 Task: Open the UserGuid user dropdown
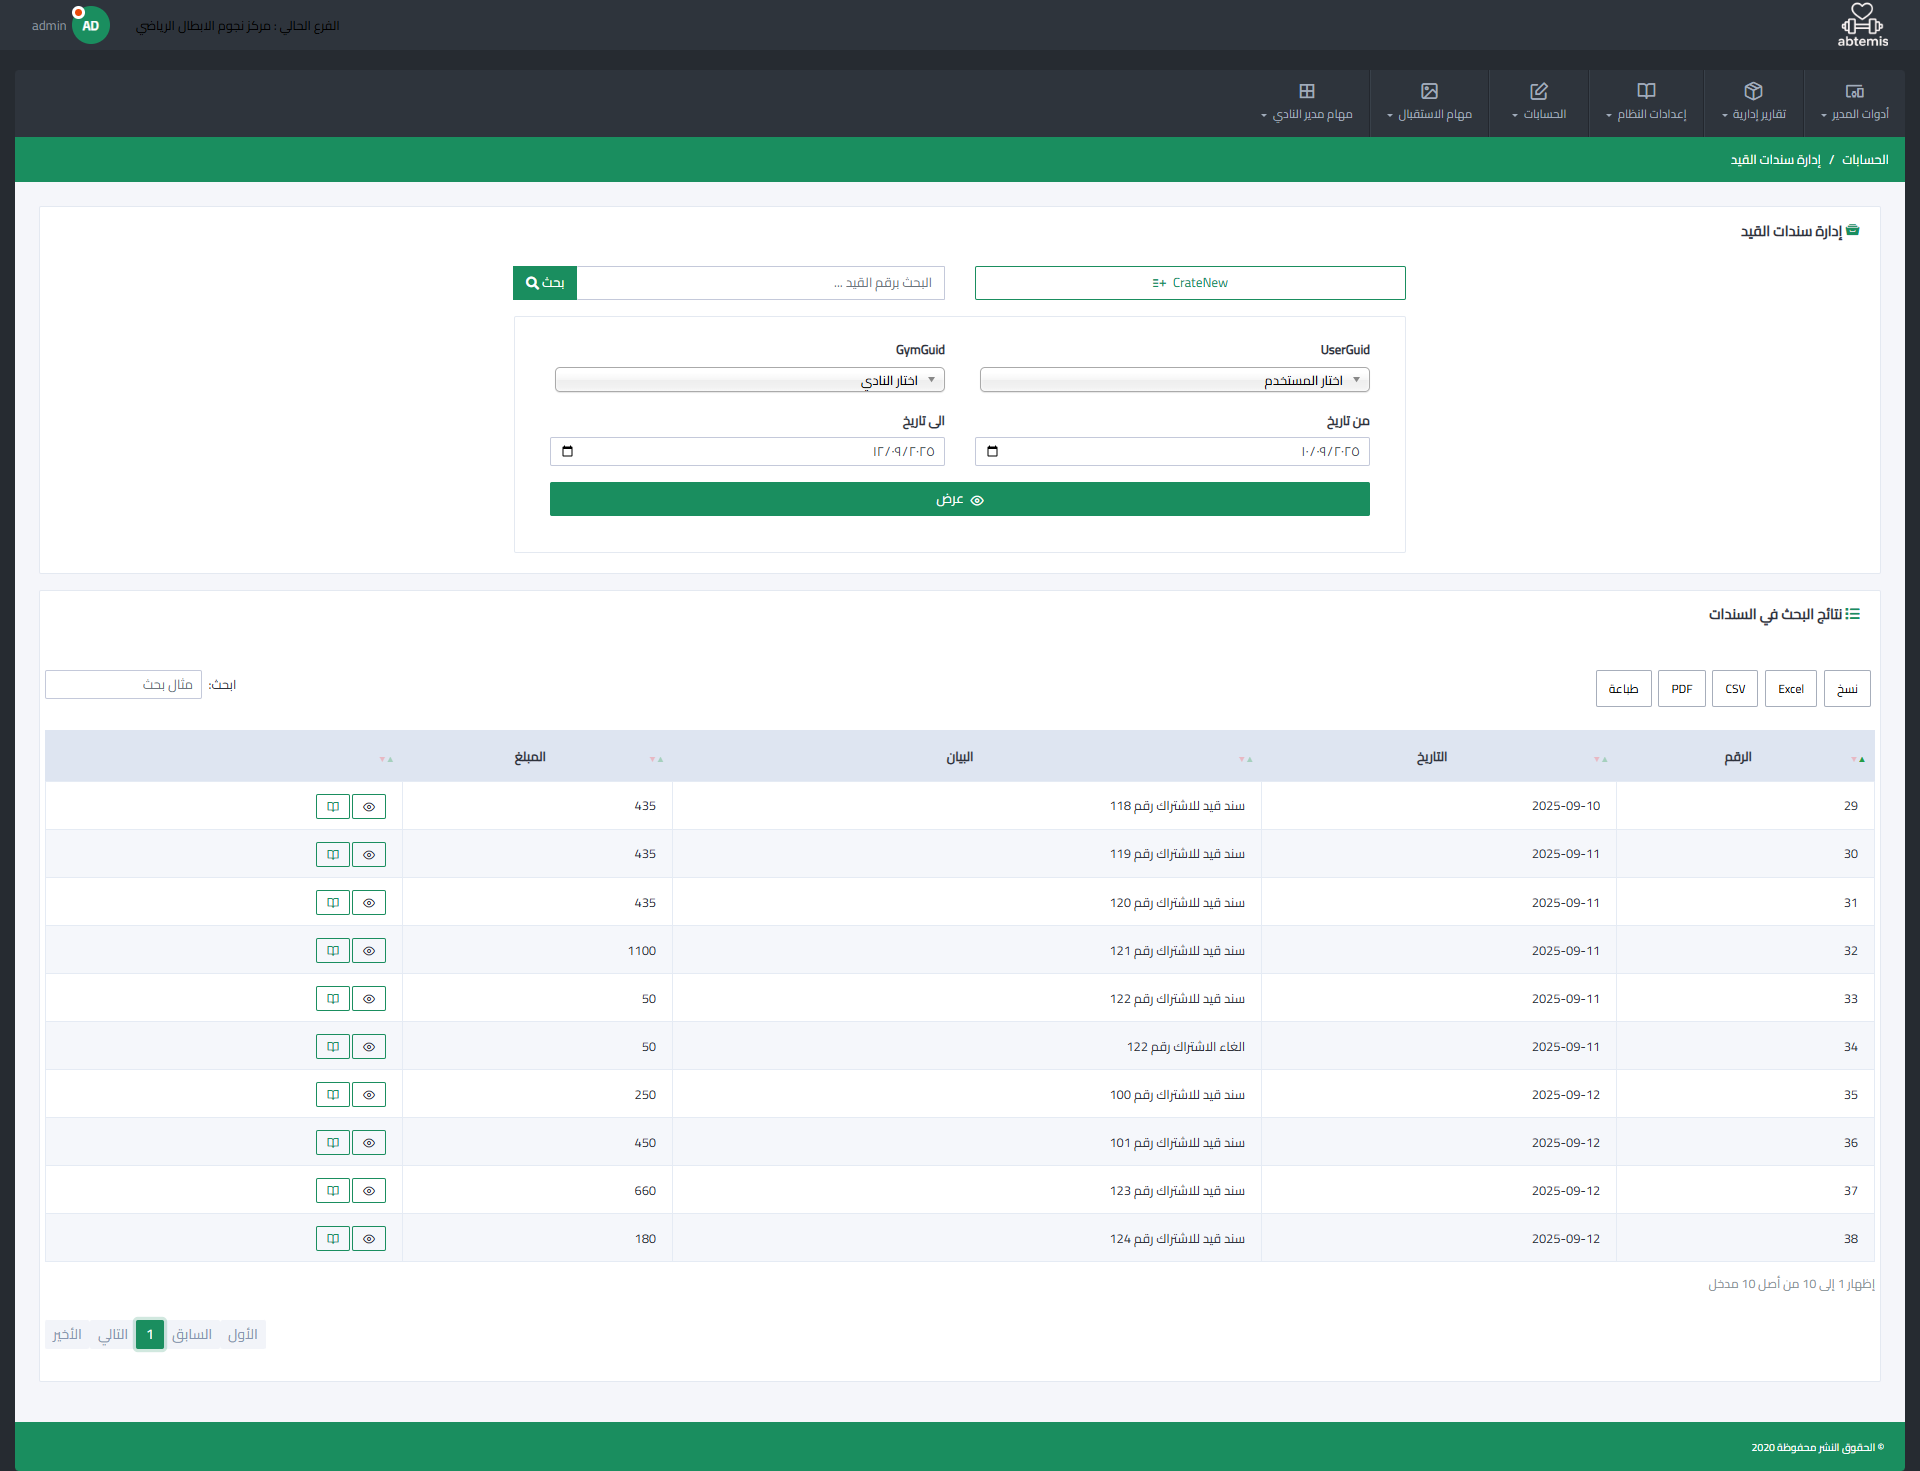(1174, 381)
